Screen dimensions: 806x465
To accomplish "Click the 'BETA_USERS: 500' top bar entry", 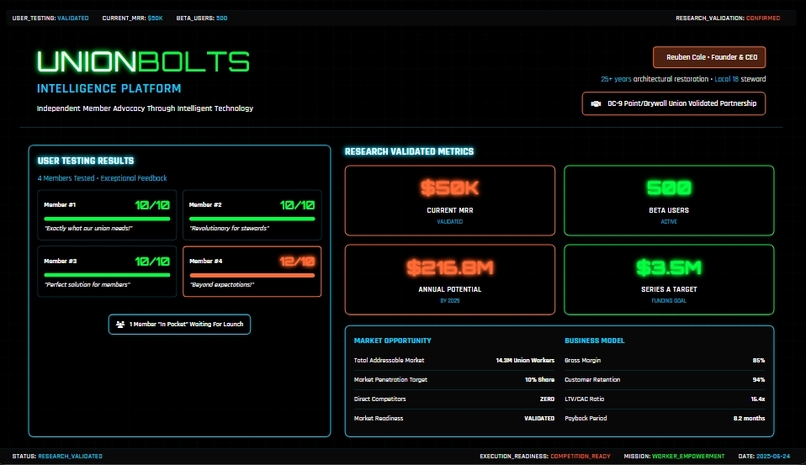I will coord(202,18).
